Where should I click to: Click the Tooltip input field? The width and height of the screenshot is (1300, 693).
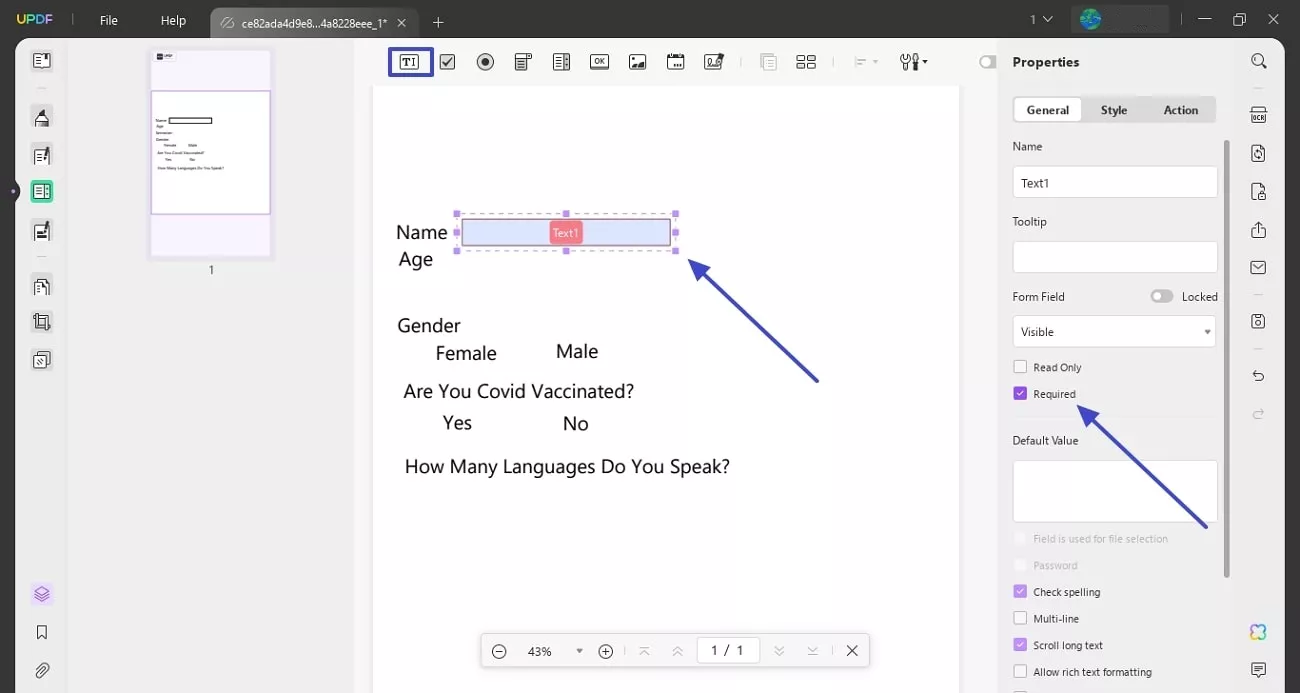(x=1115, y=257)
